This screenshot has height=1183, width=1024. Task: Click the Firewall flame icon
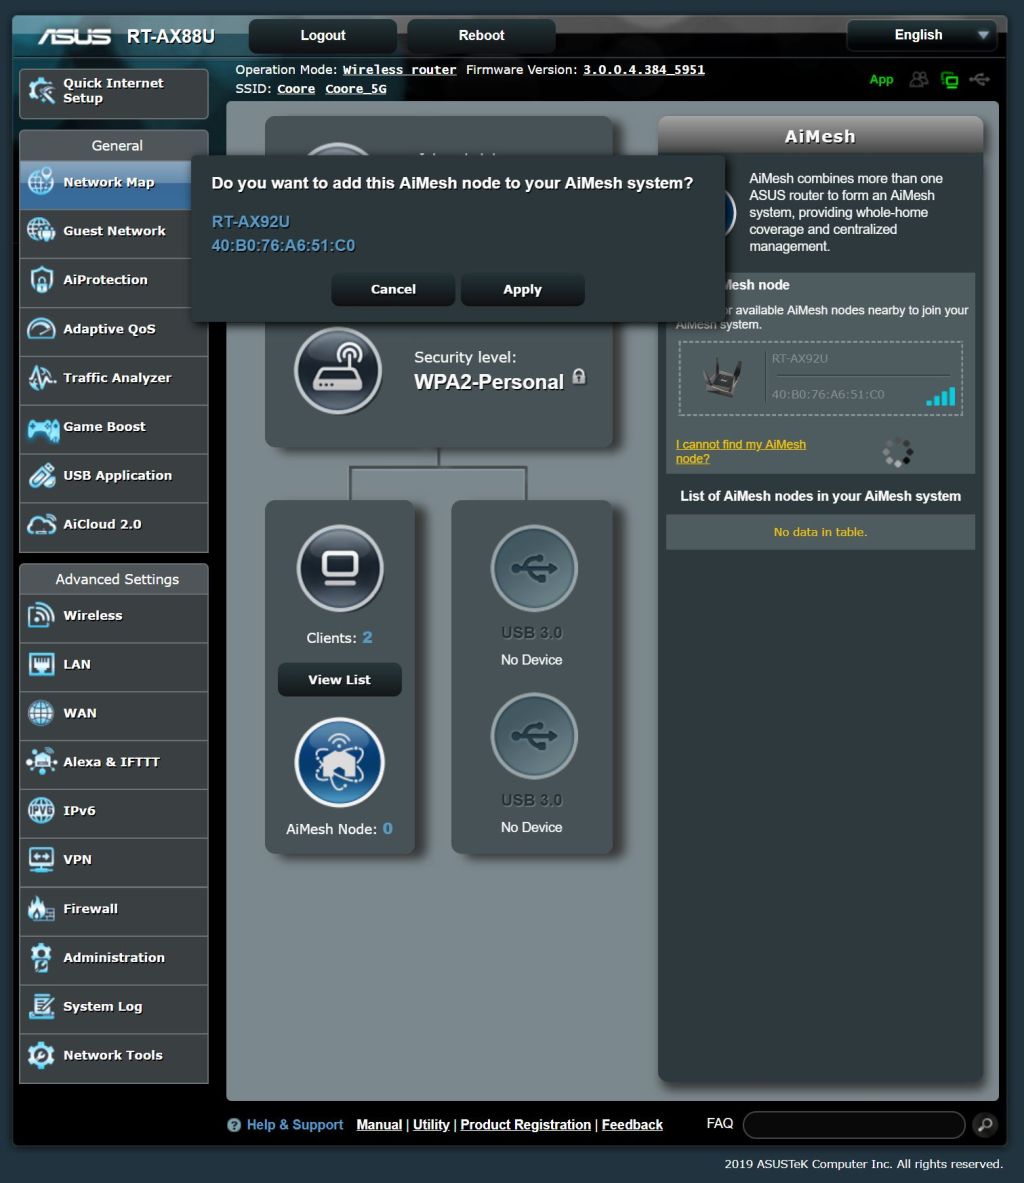pyautogui.click(x=41, y=909)
